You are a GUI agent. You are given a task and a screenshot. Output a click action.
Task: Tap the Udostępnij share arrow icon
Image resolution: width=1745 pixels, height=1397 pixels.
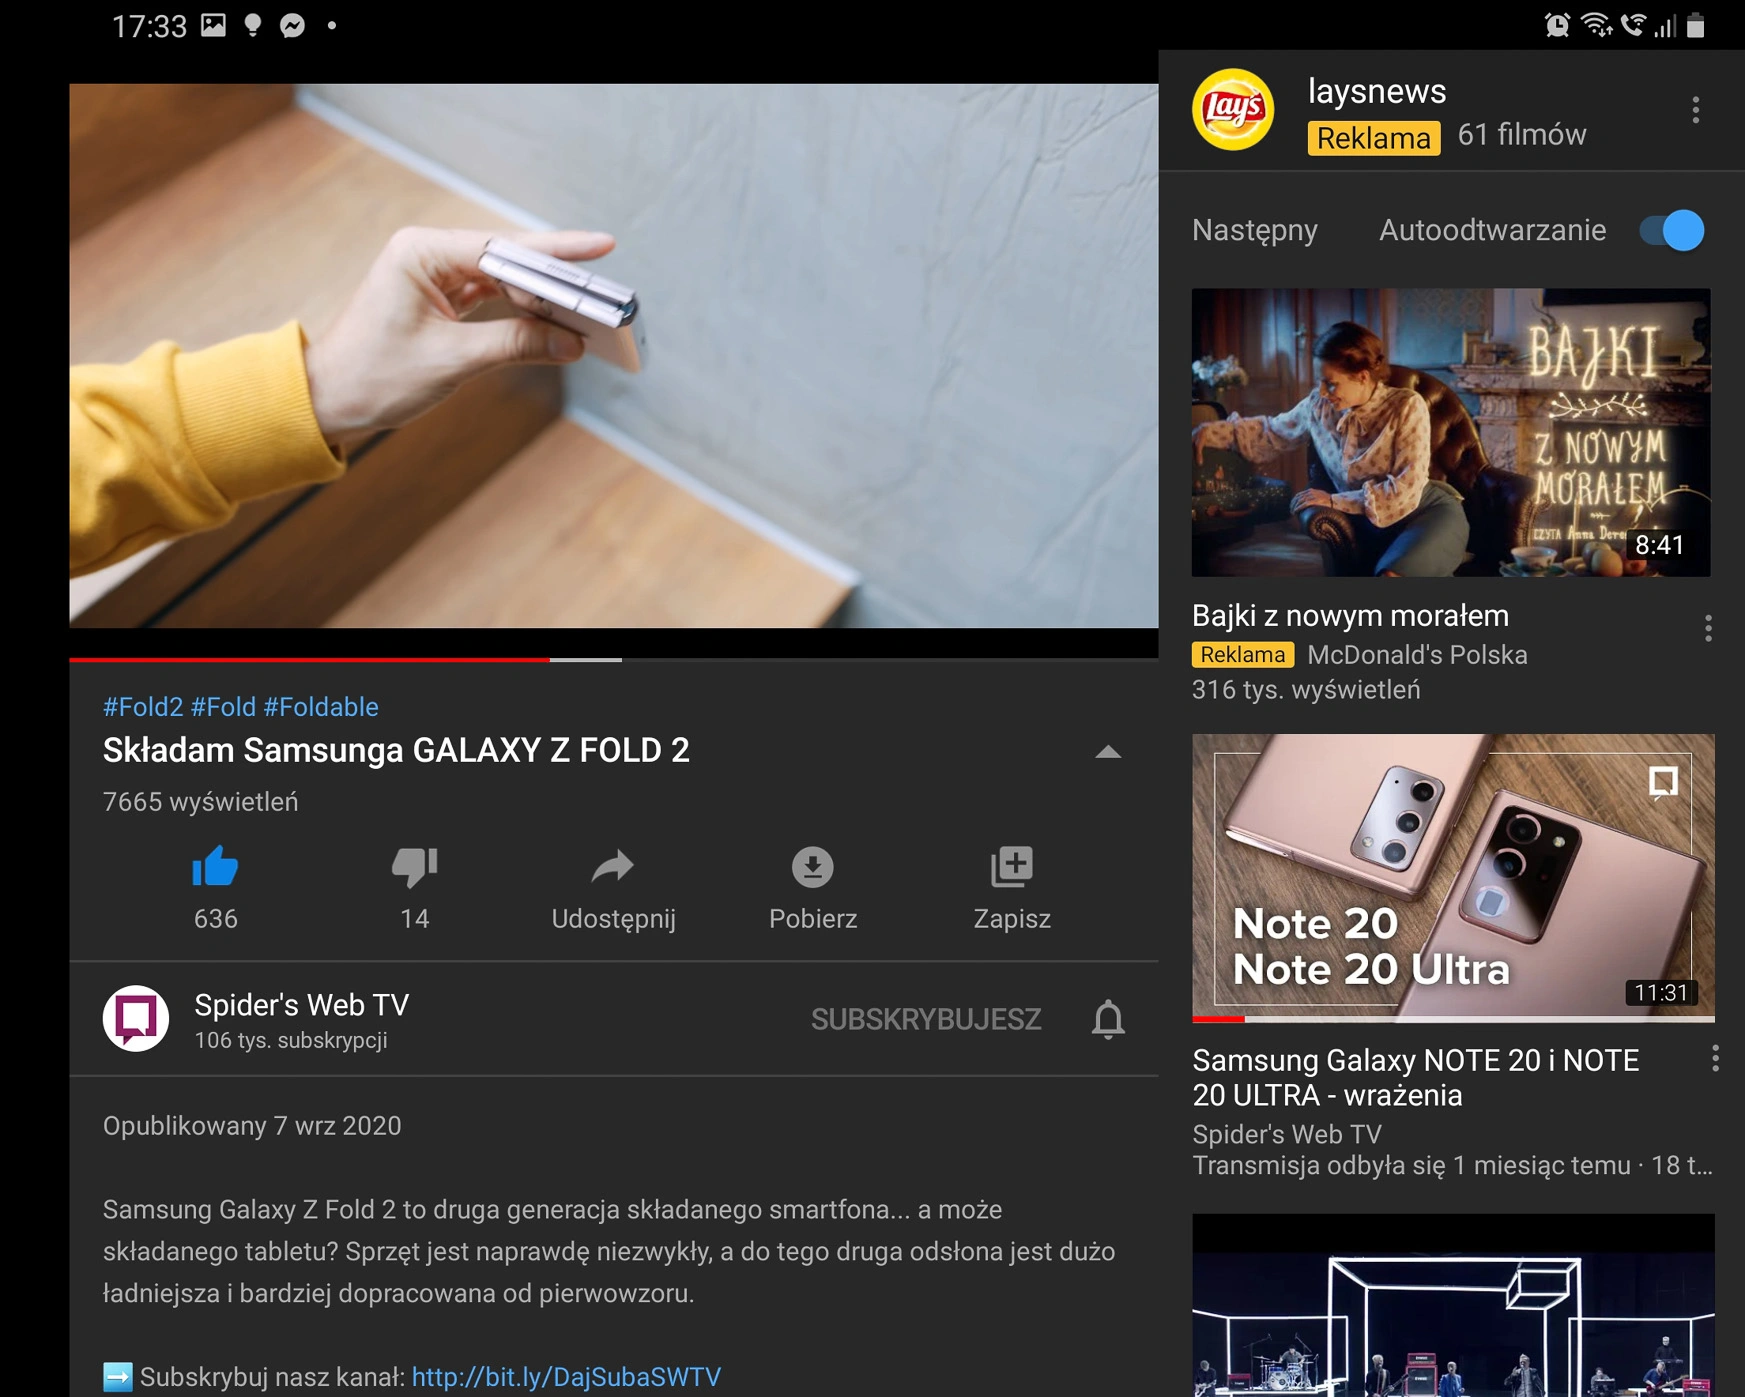point(613,866)
